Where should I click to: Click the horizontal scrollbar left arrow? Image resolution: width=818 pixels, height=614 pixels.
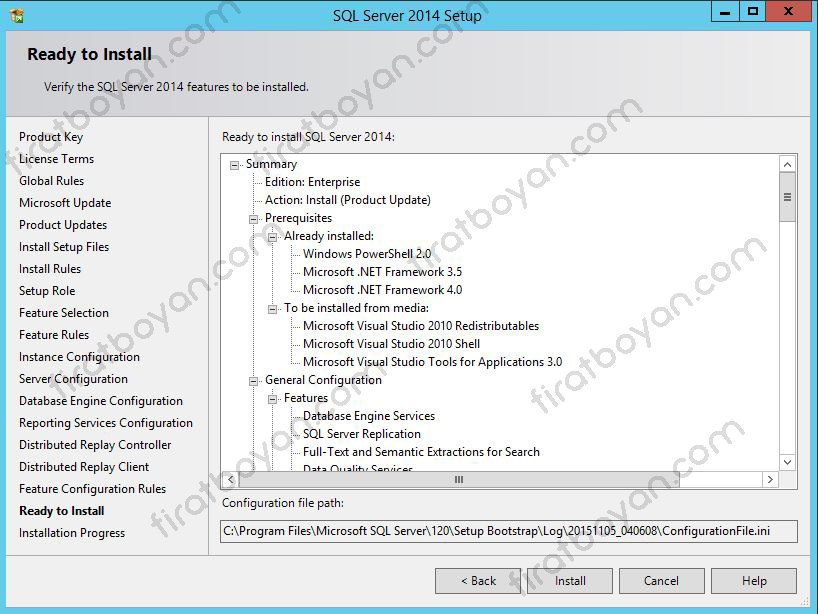[x=231, y=479]
